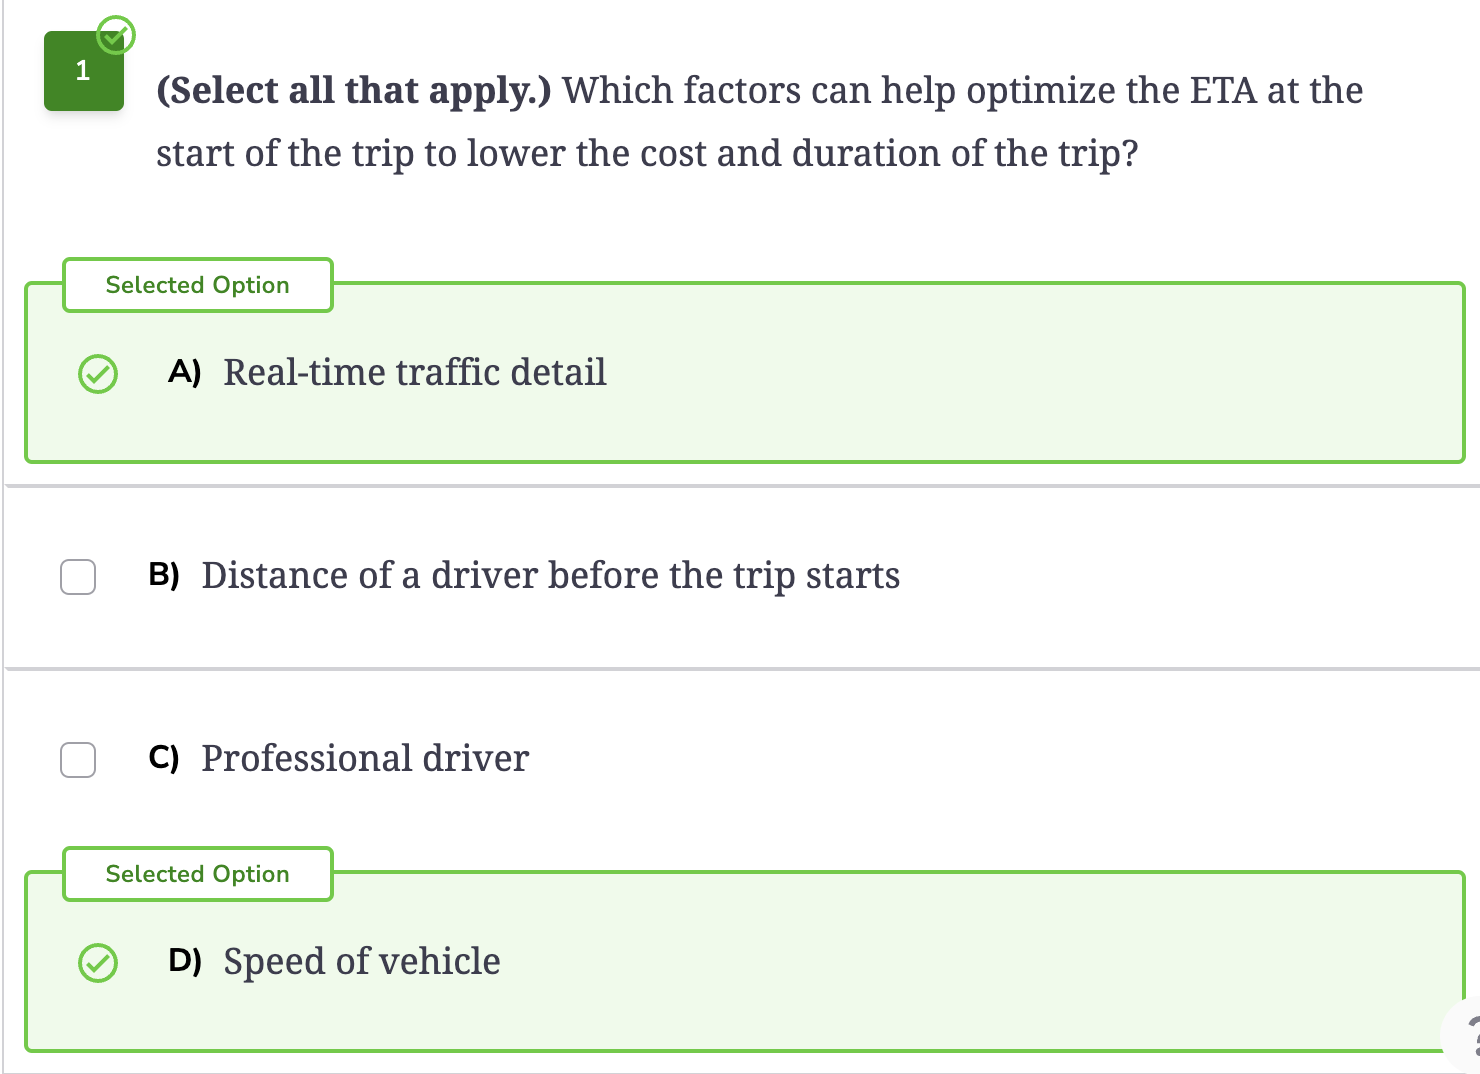Click the C) letter label

164,758
